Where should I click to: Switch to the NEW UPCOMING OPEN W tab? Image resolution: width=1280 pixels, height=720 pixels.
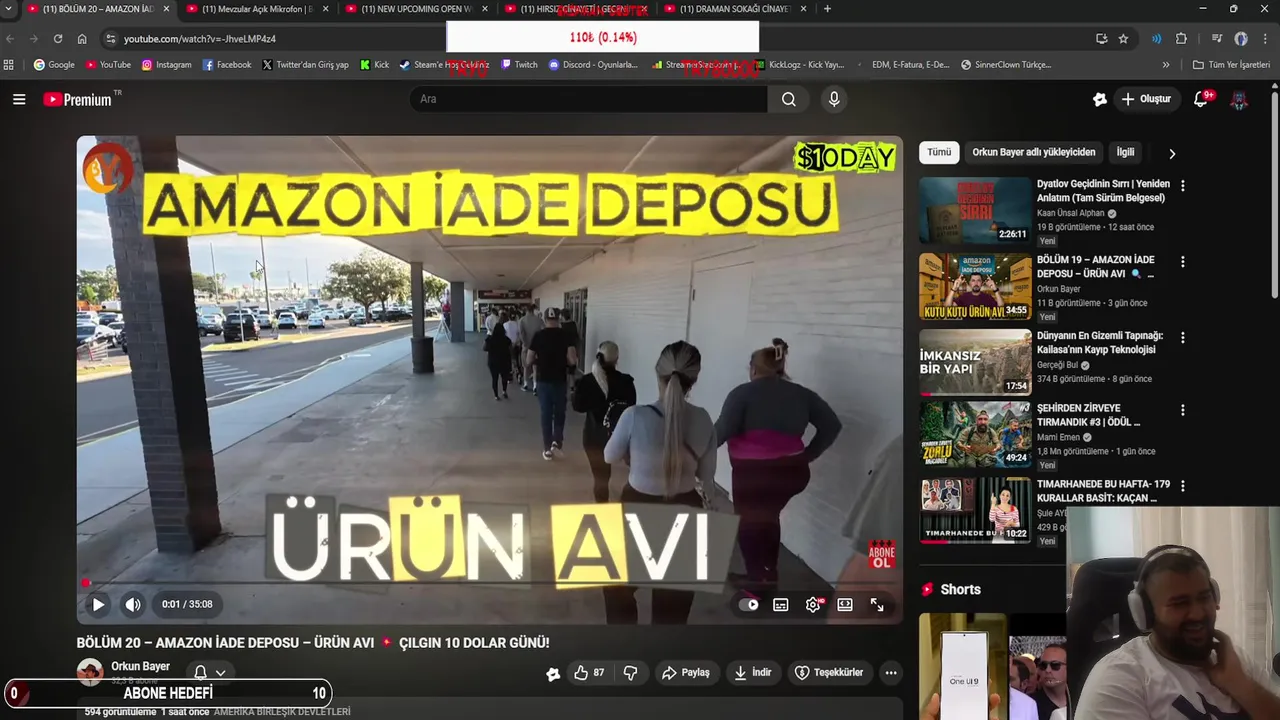(417, 9)
